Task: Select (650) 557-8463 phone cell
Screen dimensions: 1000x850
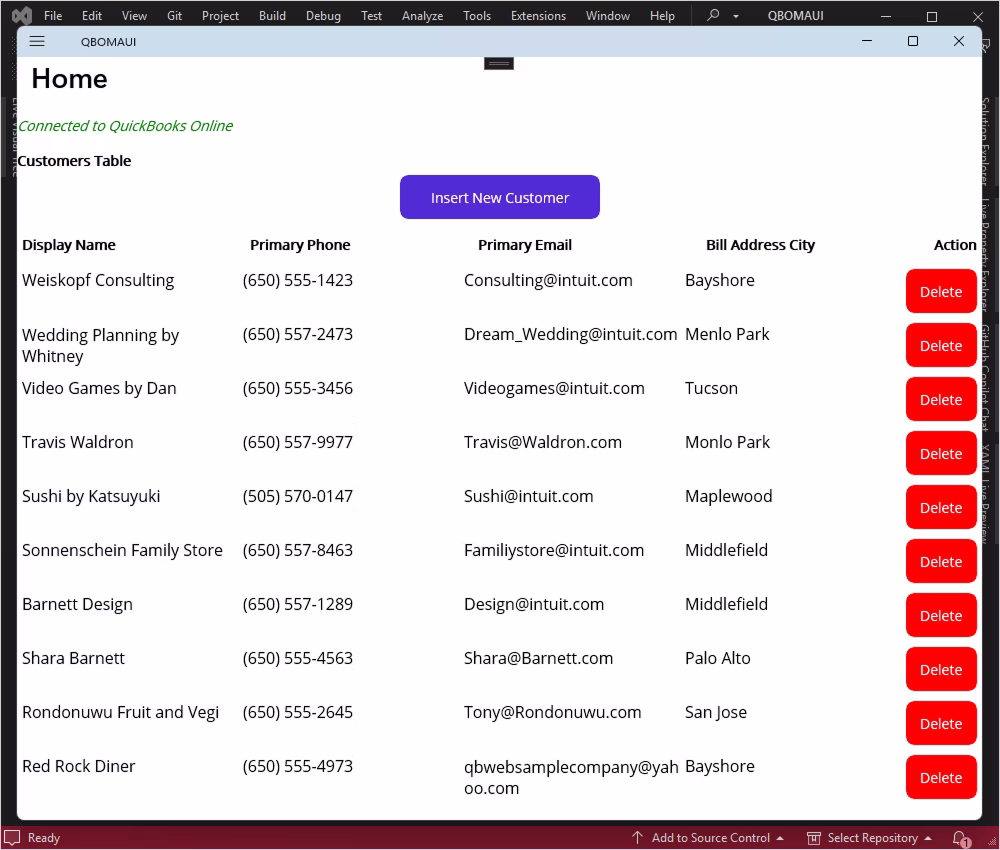Action: tap(297, 550)
